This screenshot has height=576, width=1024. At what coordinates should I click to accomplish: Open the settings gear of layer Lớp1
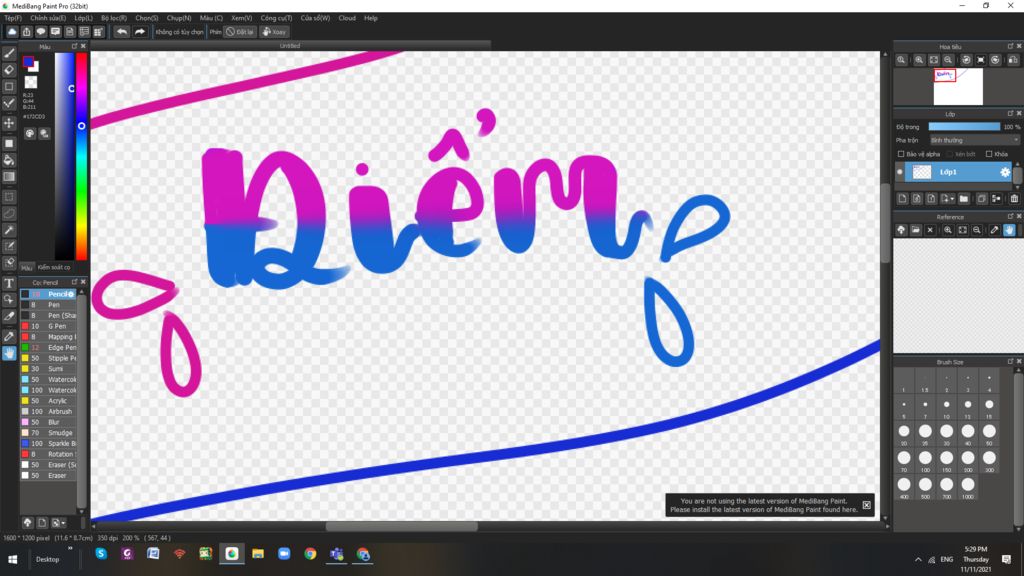click(x=1005, y=172)
